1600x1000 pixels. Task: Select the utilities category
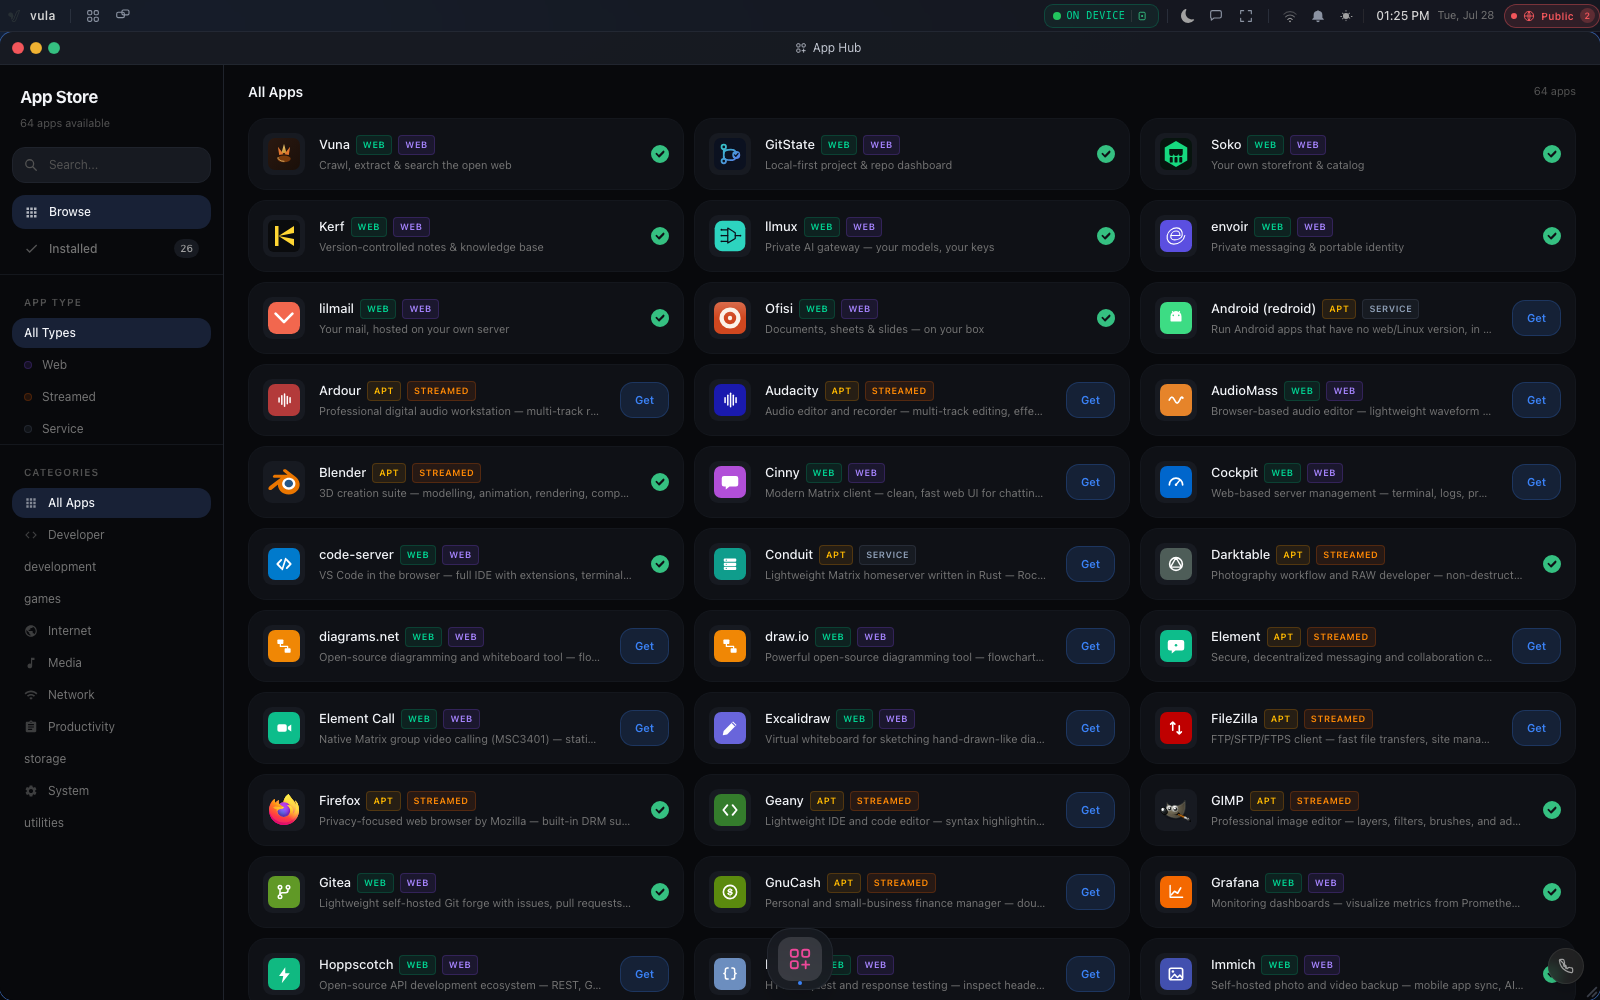click(111, 823)
